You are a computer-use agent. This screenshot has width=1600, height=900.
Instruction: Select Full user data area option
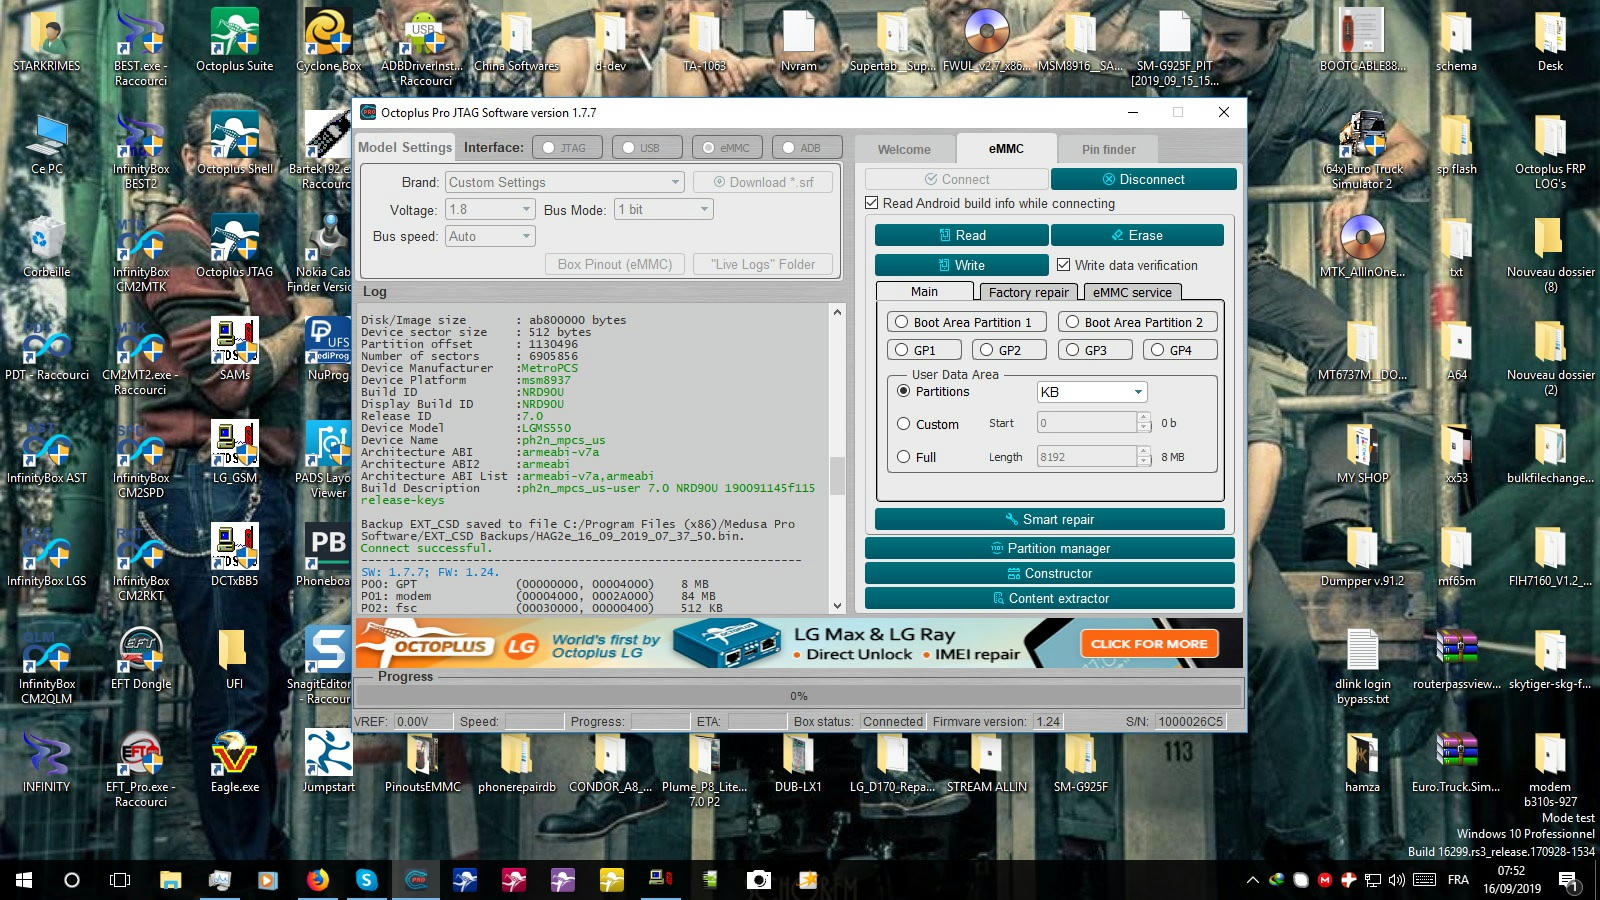click(904, 457)
